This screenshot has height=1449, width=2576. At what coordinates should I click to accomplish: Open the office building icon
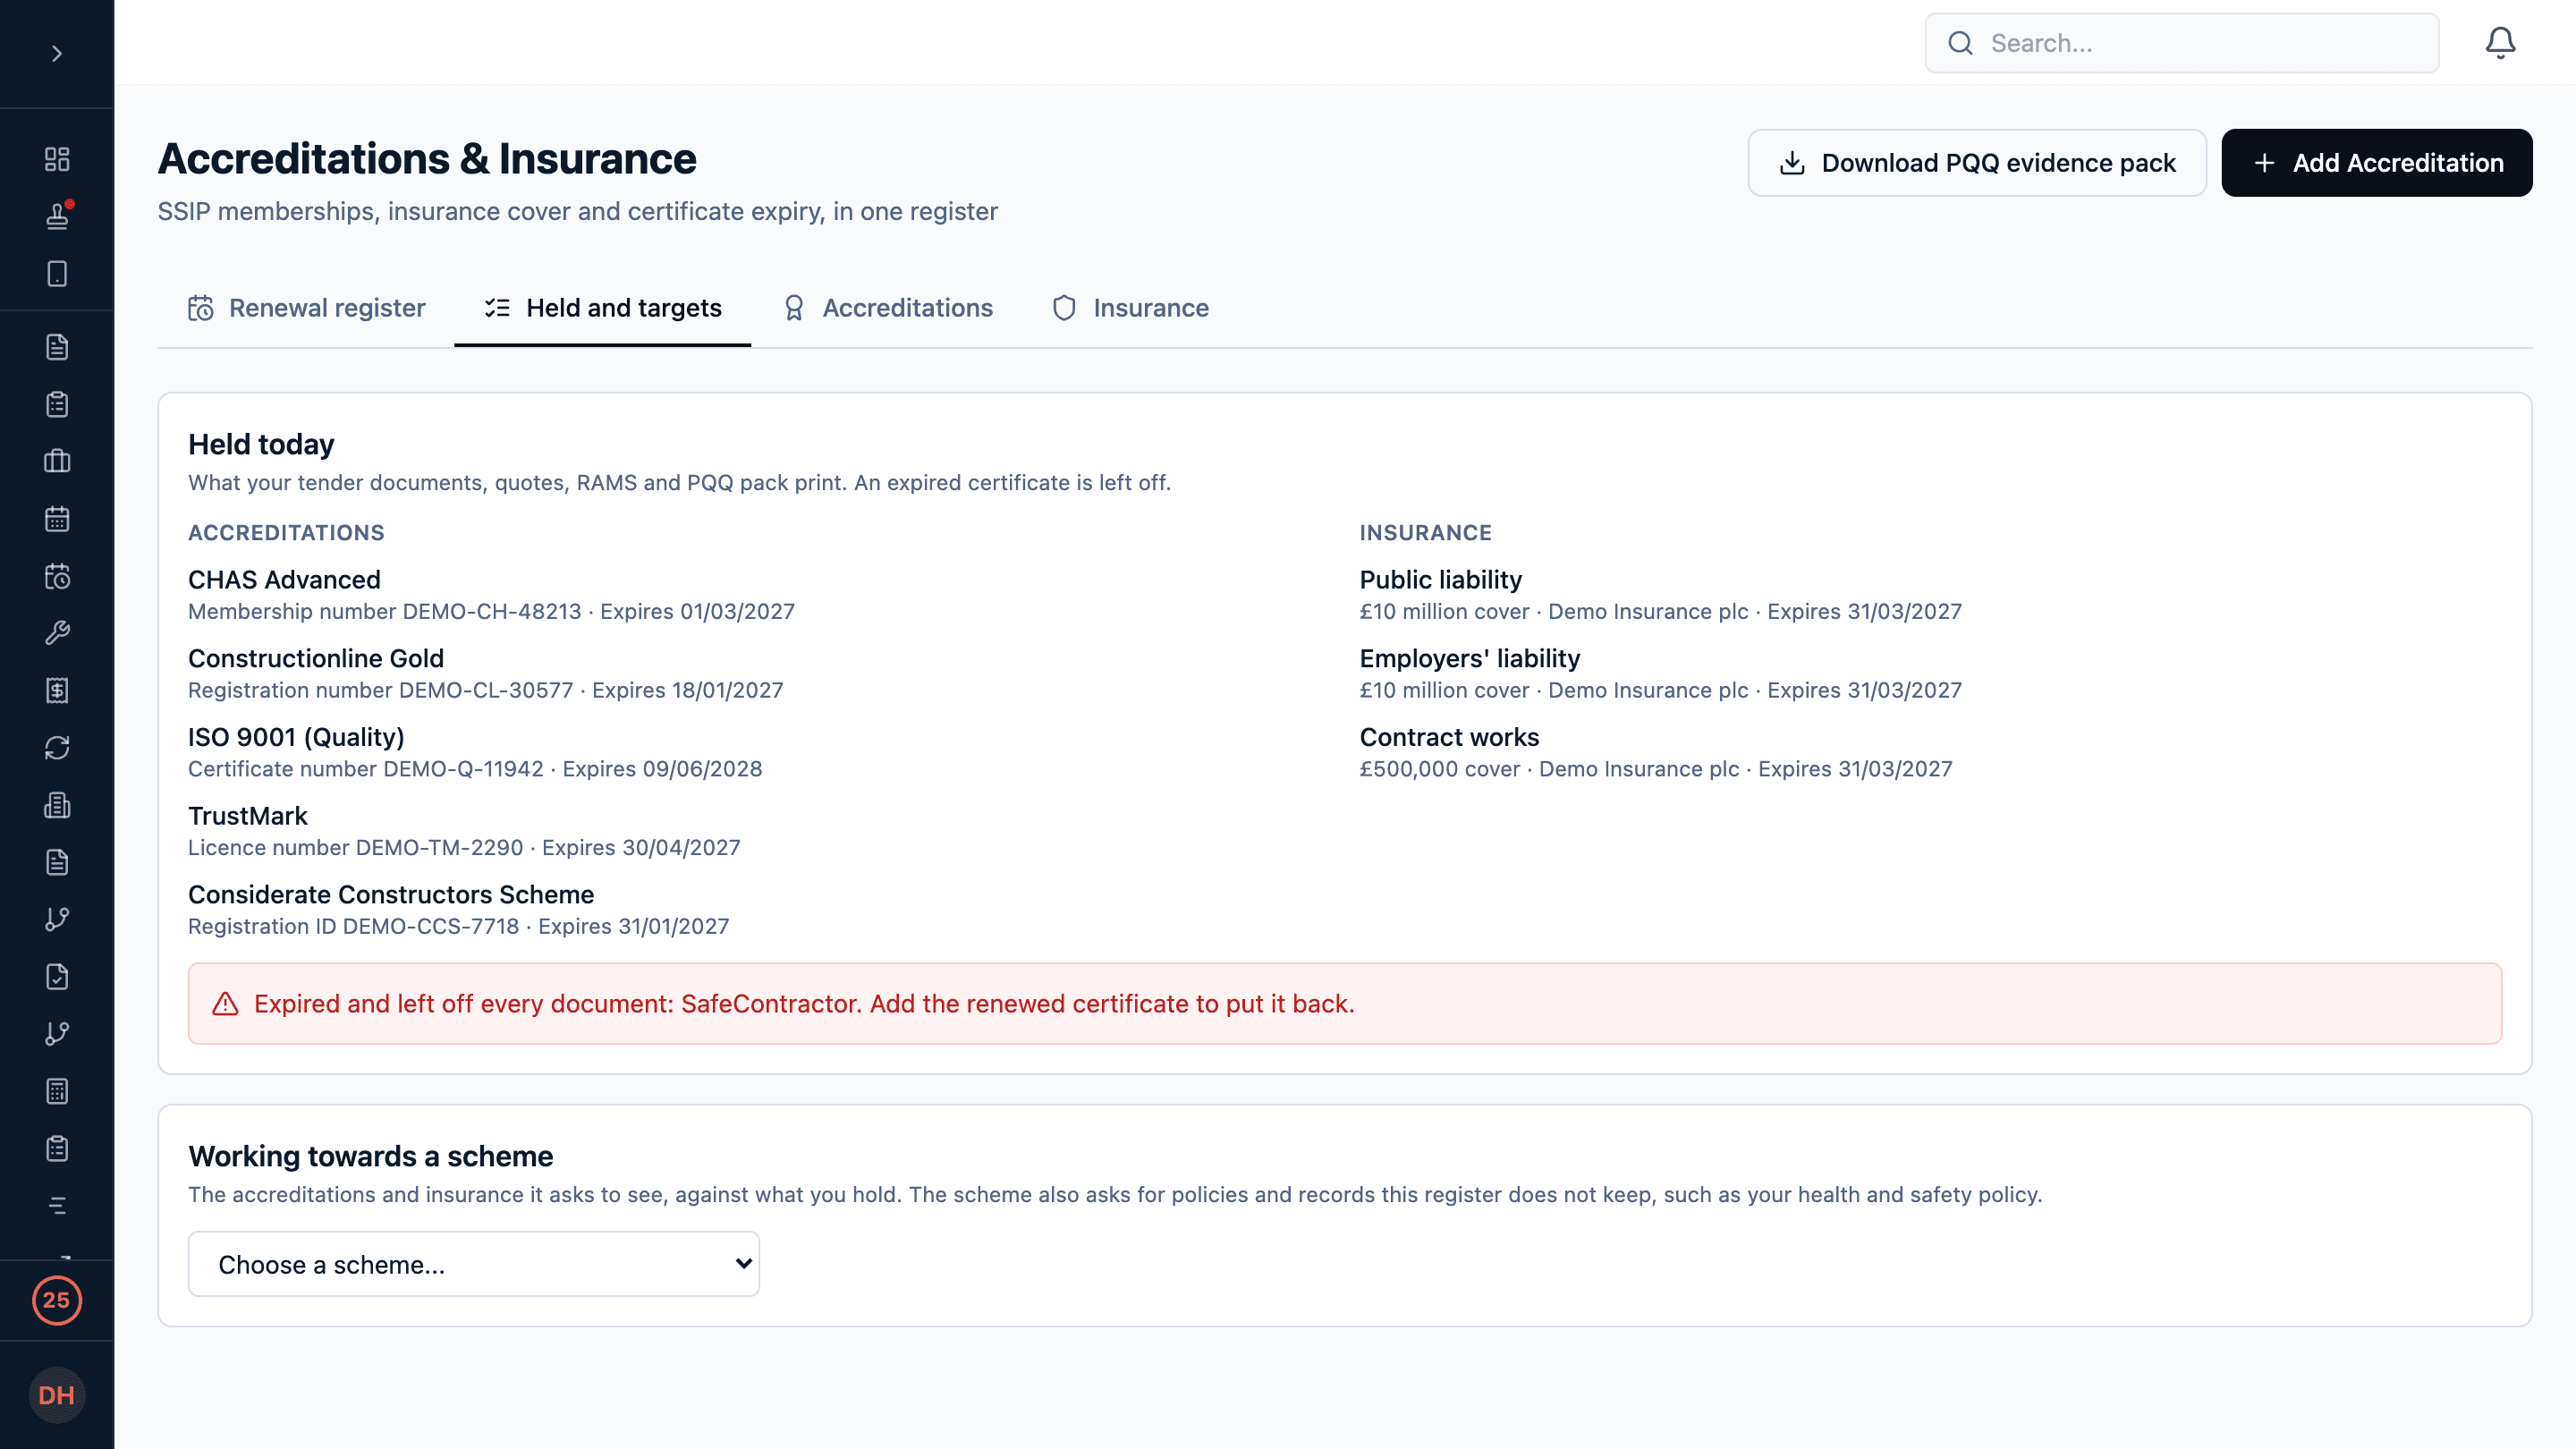tap(57, 805)
